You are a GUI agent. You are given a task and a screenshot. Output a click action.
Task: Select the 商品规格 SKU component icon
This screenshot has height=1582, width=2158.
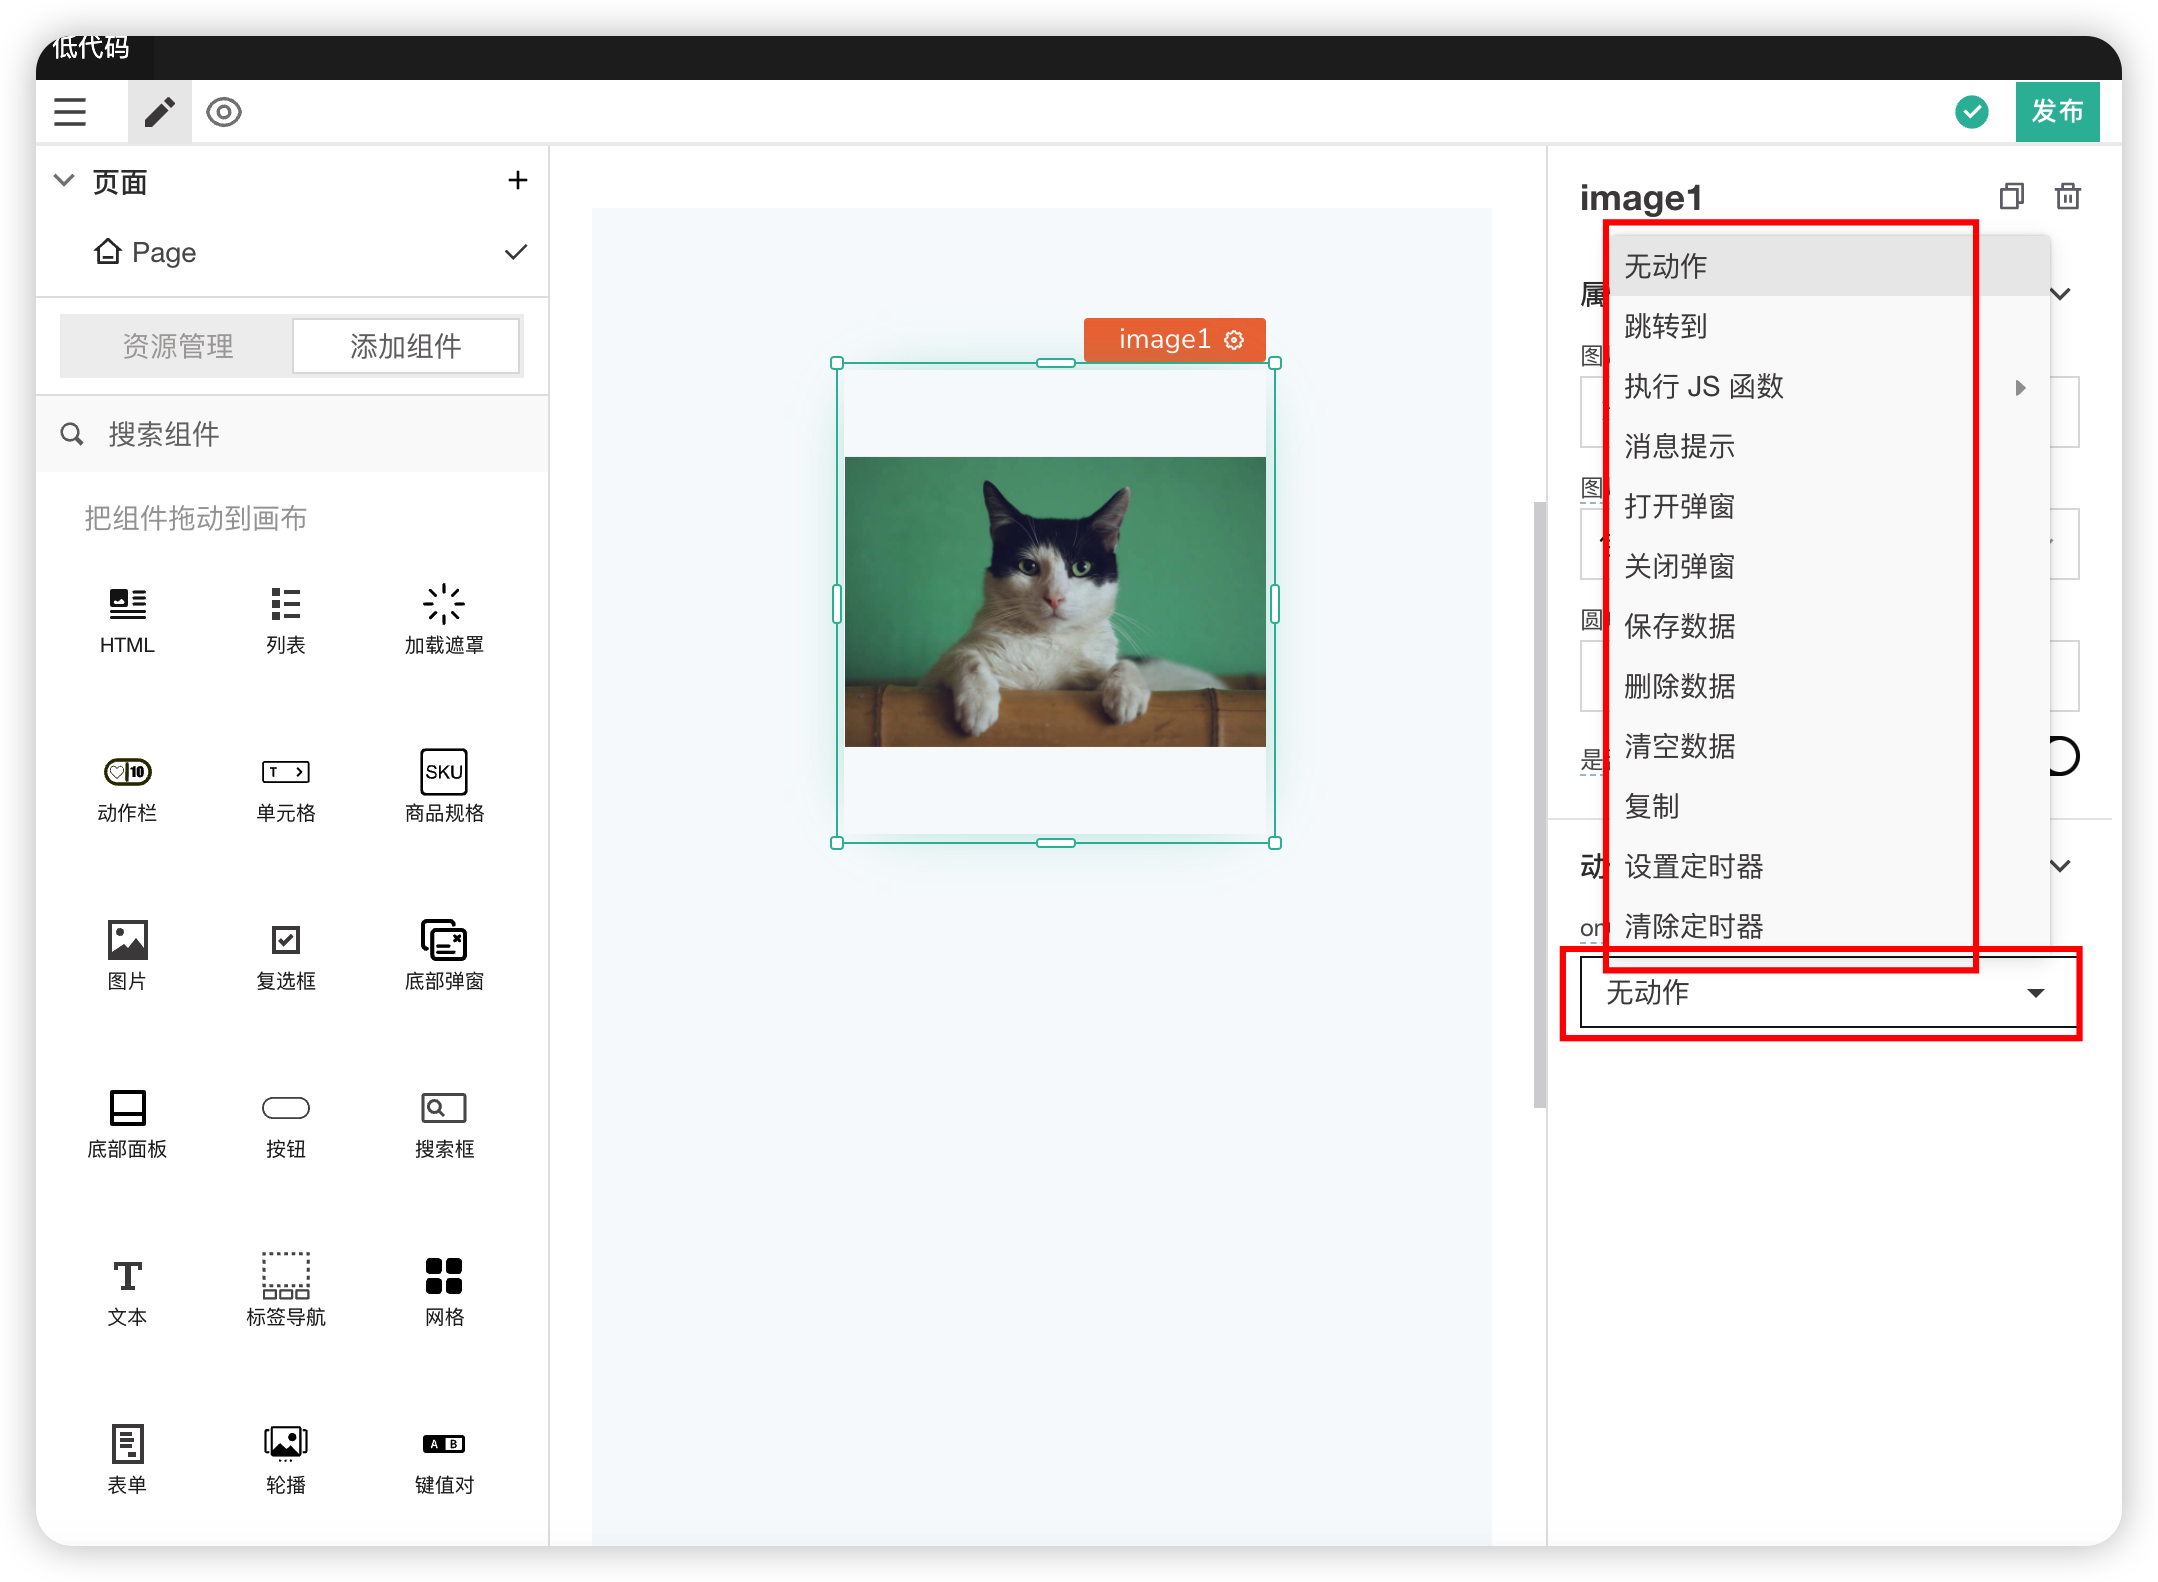(444, 771)
